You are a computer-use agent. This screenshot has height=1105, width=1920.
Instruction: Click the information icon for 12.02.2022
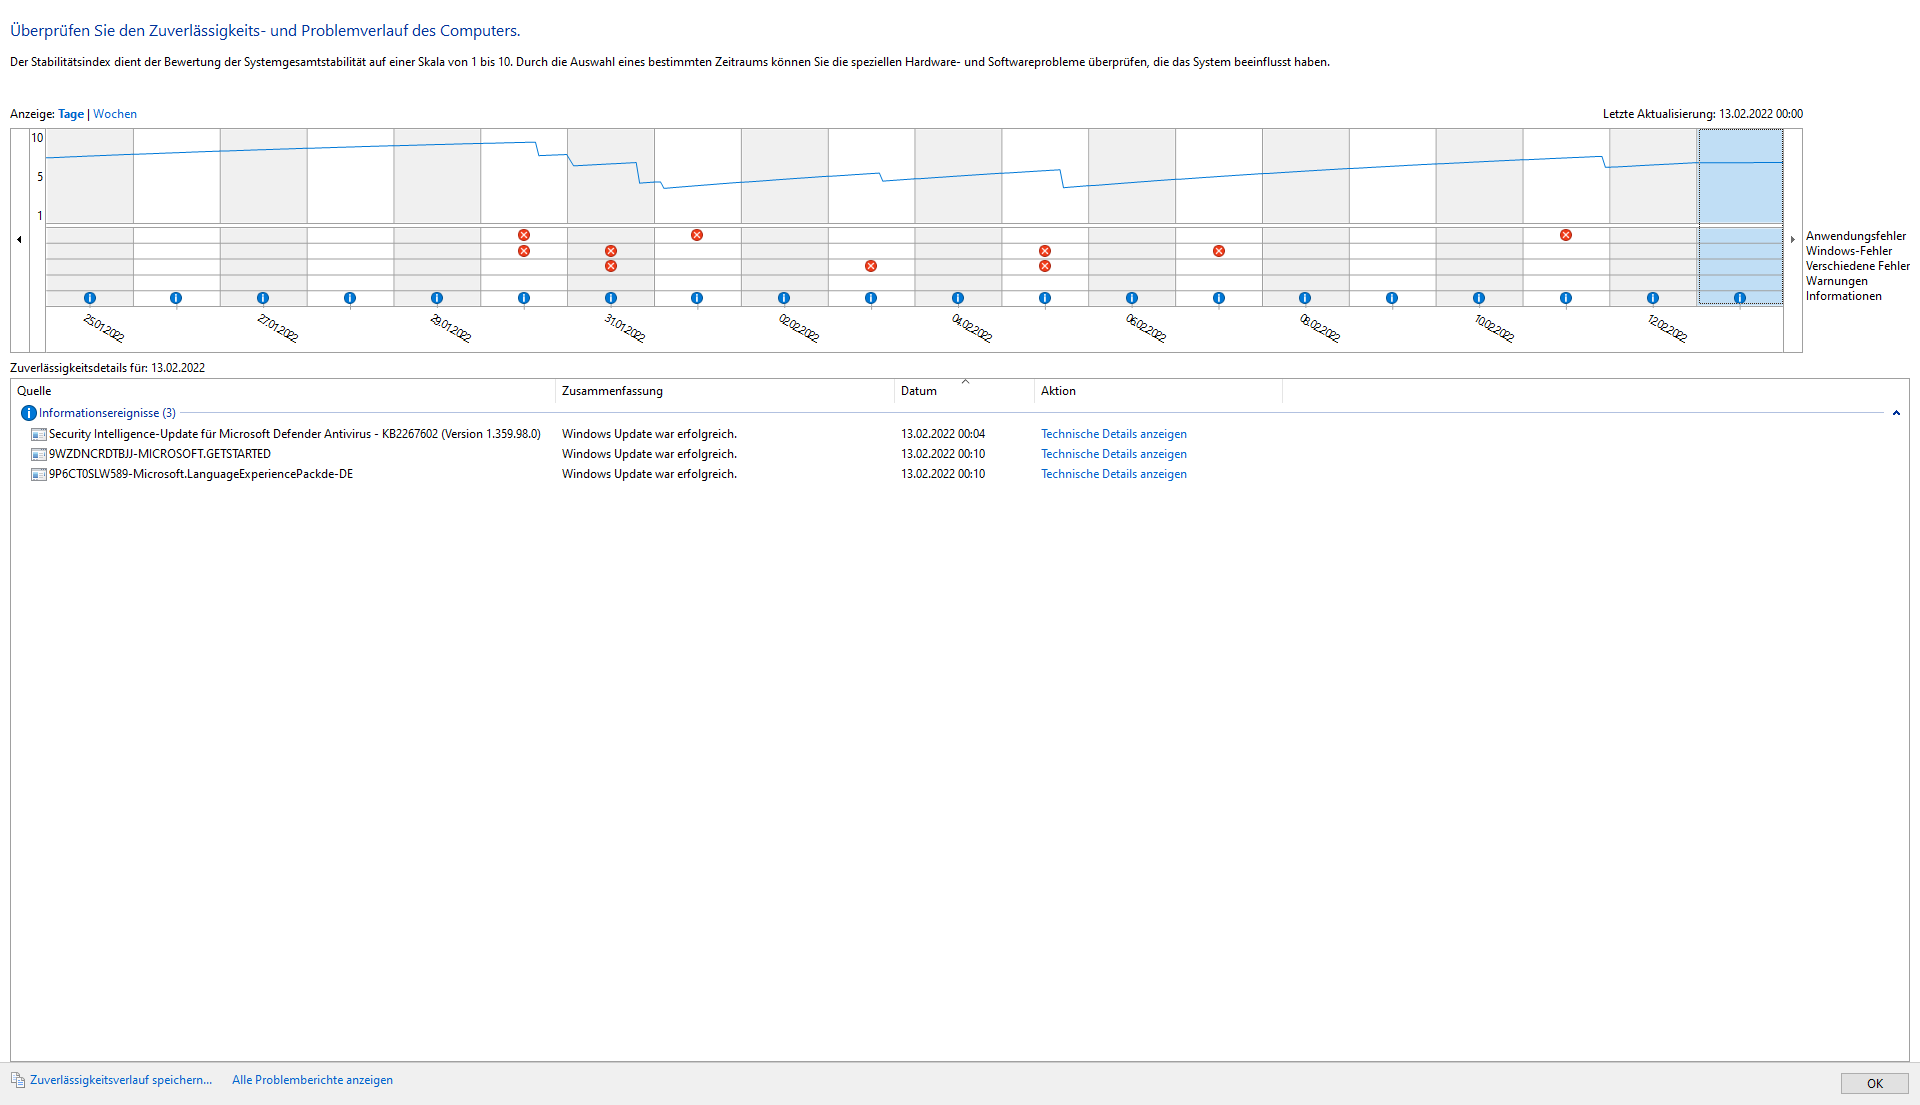click(1653, 298)
